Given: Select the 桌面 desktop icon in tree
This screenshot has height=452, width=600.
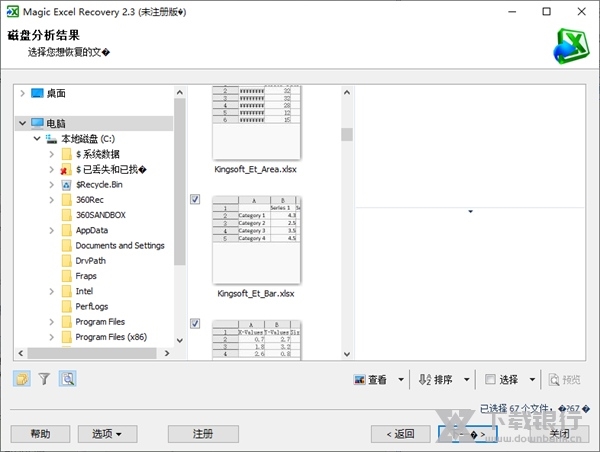Looking at the screenshot, I should (37, 93).
